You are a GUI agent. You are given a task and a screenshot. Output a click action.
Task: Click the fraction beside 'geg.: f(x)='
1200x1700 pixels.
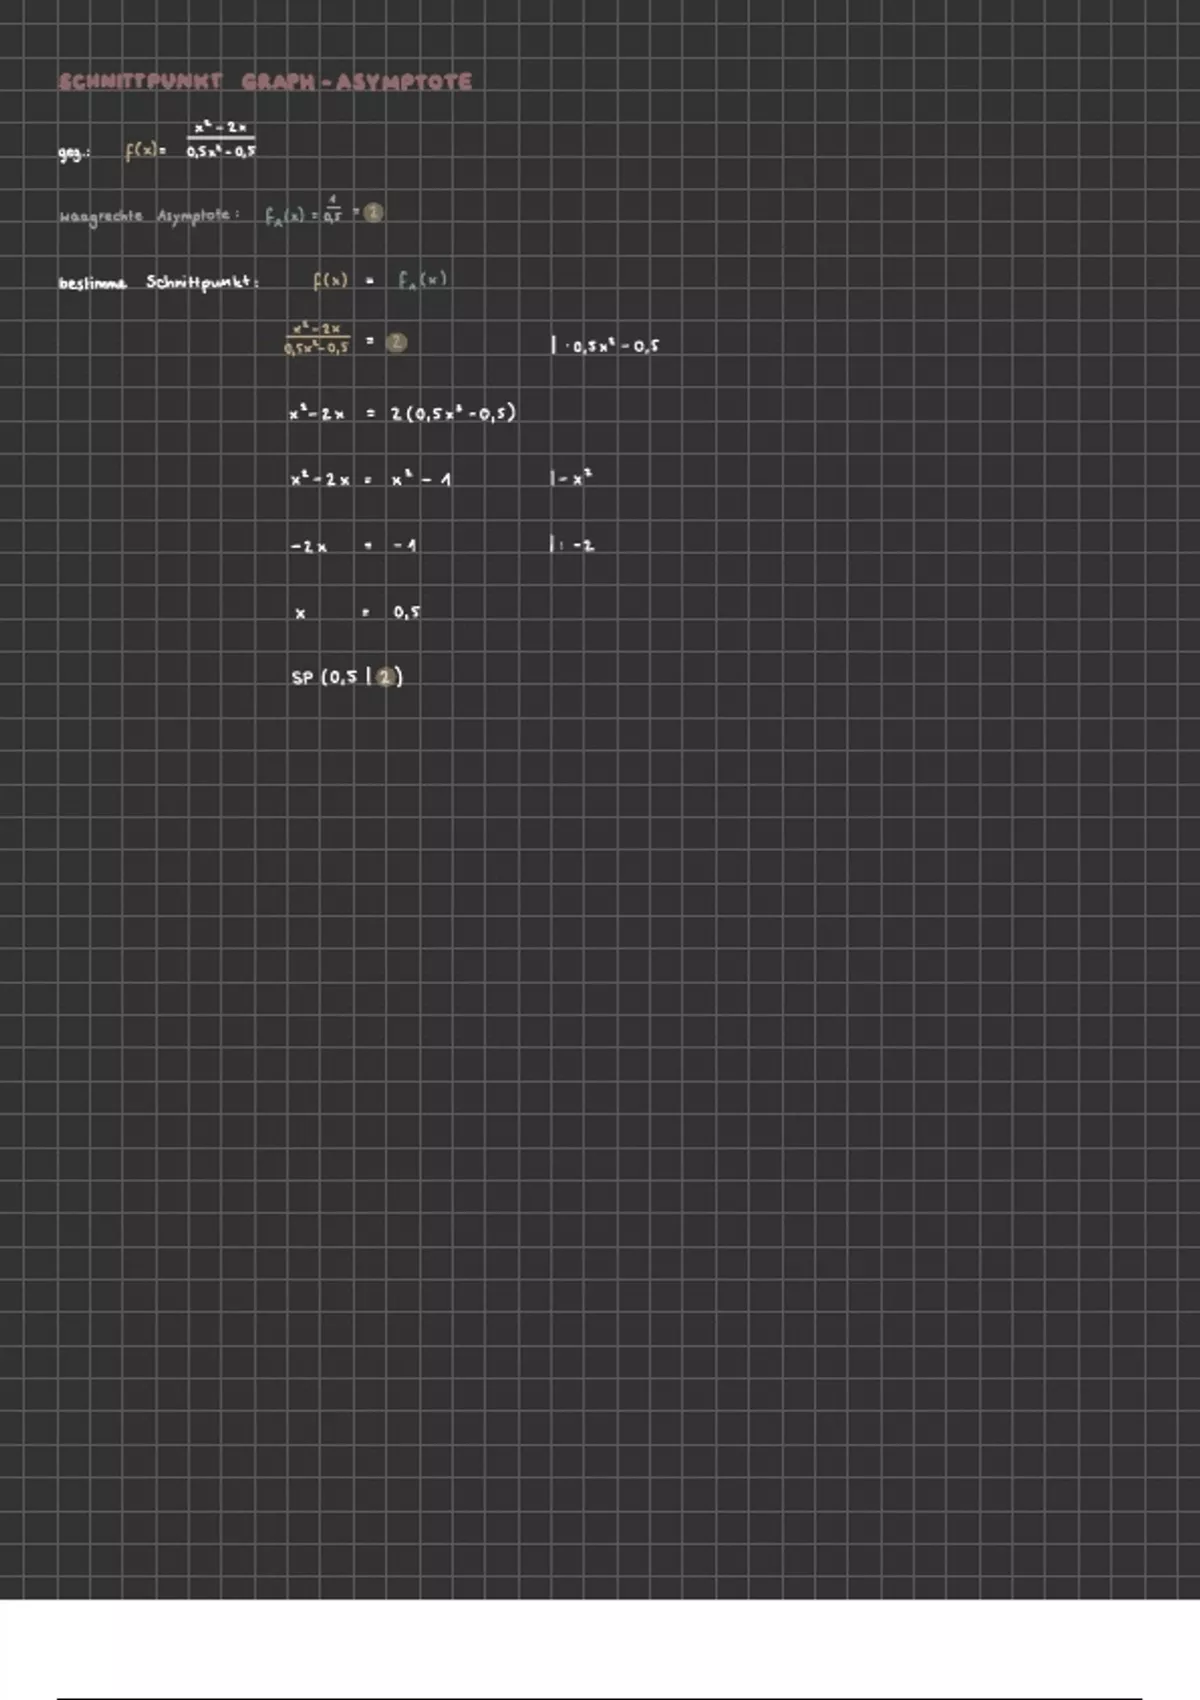tap(221, 139)
